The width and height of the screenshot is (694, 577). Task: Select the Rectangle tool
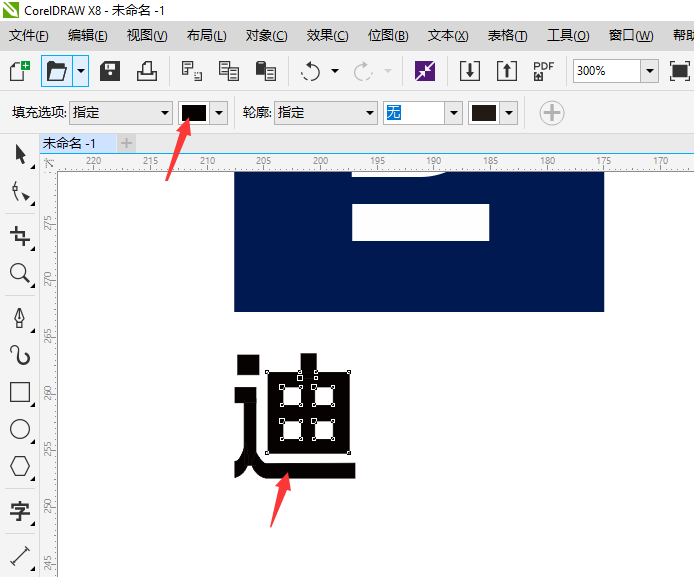pyautogui.click(x=20, y=392)
